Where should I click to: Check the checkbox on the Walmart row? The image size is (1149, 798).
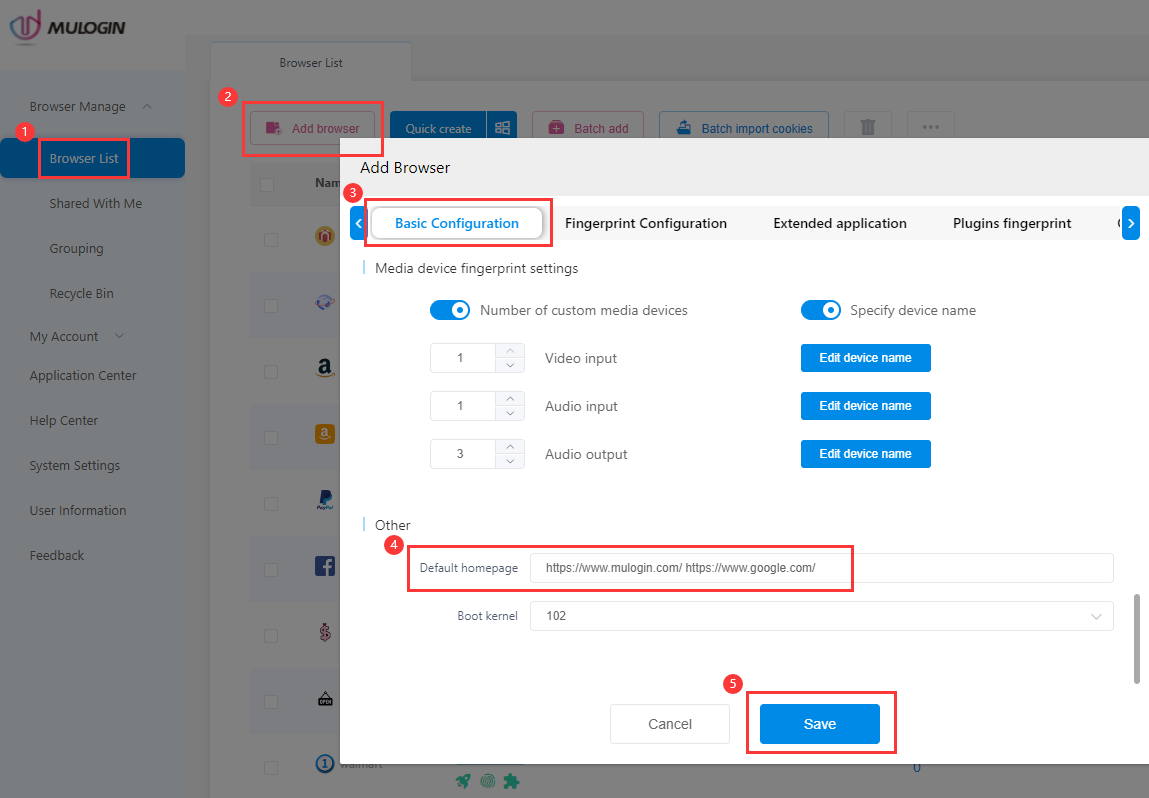coord(271,767)
